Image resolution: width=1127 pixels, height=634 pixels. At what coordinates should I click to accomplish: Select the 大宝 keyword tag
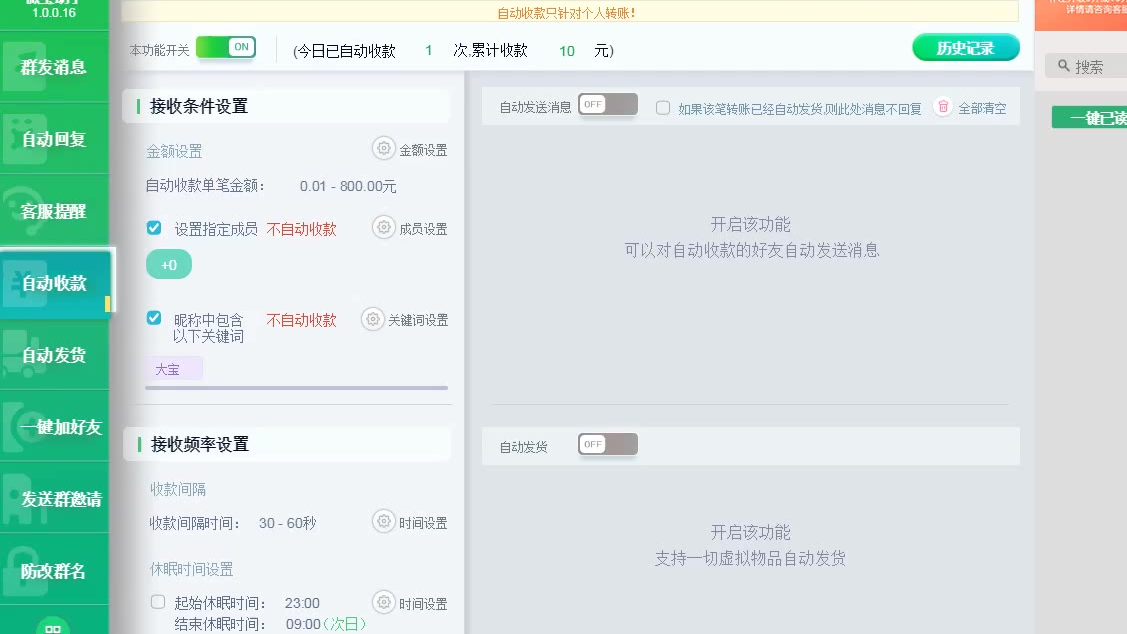(x=174, y=369)
